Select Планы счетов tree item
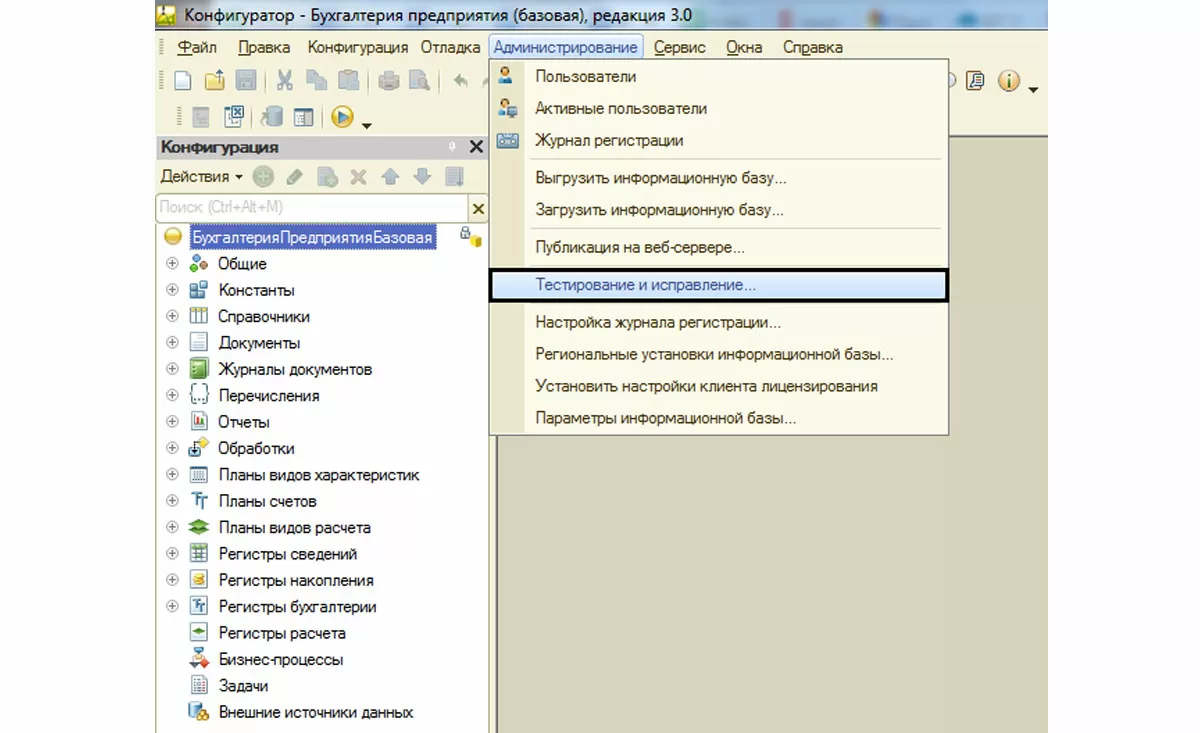 tap(267, 501)
